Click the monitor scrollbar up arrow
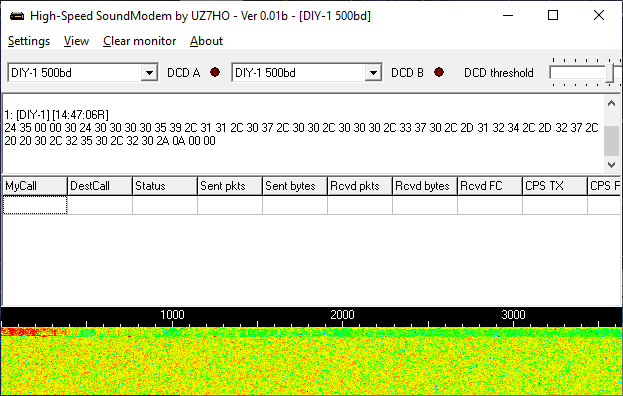Viewport: 623px width, 396px height. (611, 103)
